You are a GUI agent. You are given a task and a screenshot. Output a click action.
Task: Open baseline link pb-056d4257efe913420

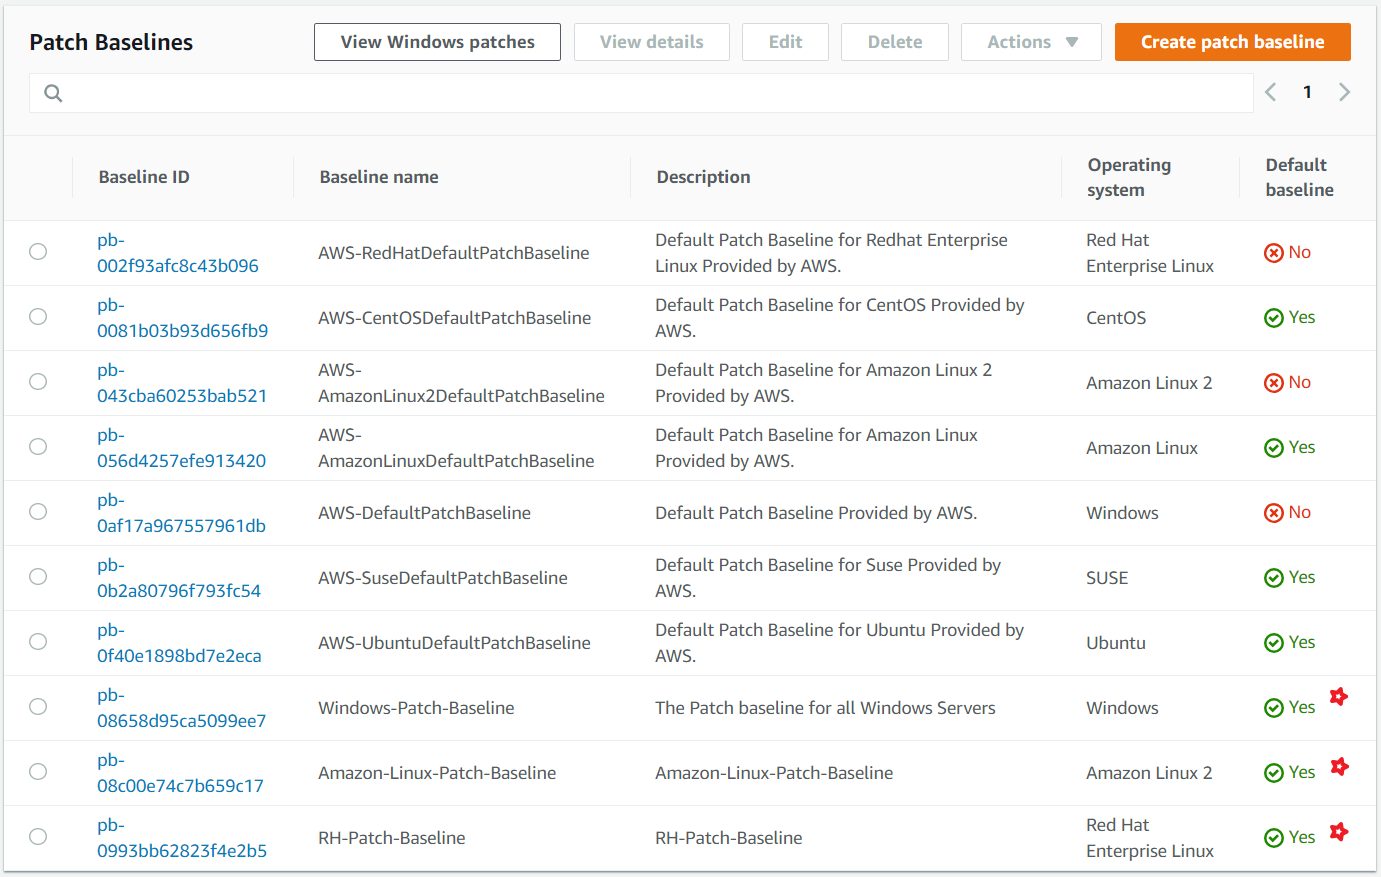click(x=181, y=448)
